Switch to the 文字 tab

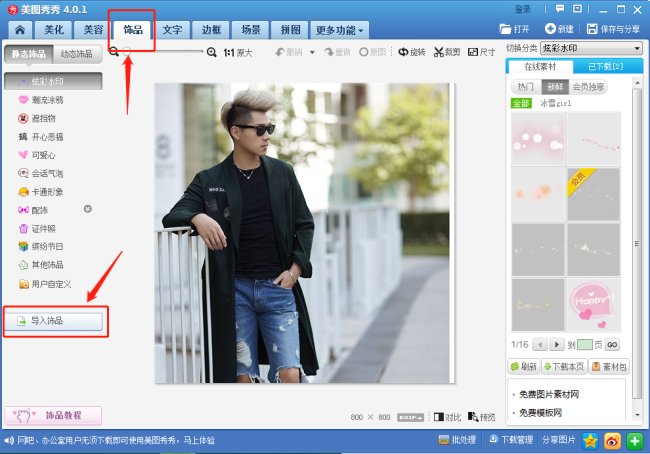(172, 30)
